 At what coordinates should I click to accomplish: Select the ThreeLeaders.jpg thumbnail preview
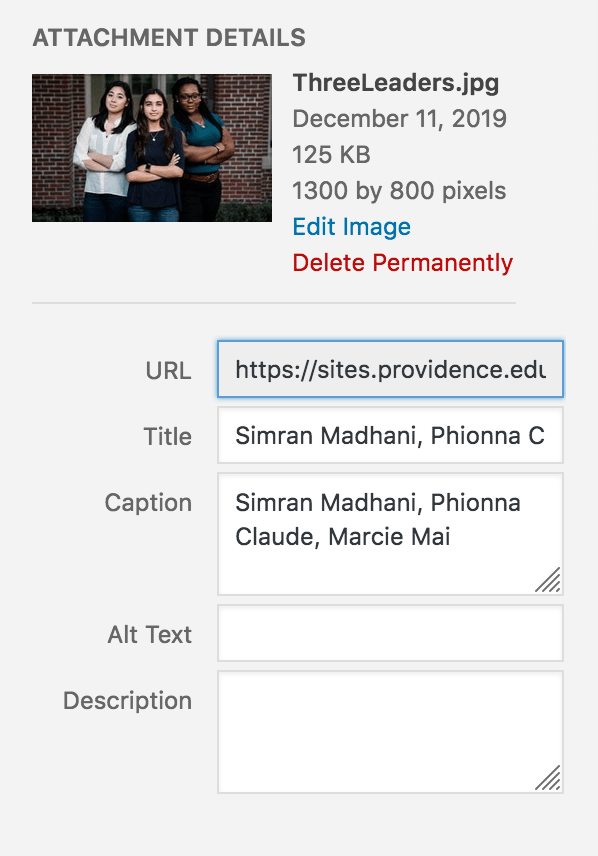click(151, 147)
